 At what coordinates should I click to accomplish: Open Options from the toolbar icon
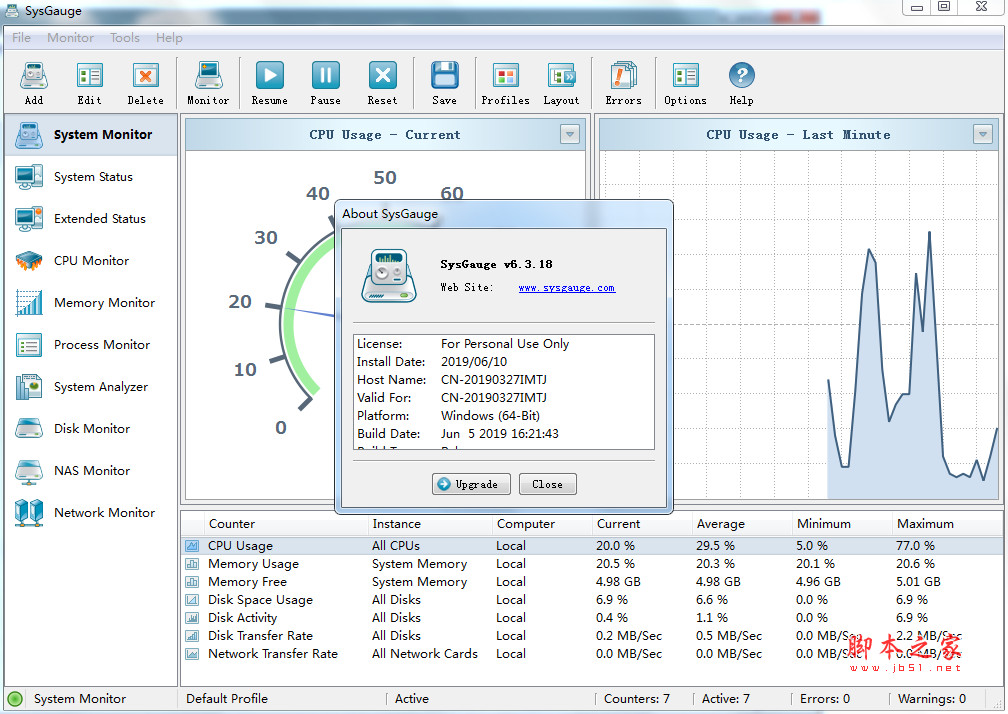tap(685, 83)
